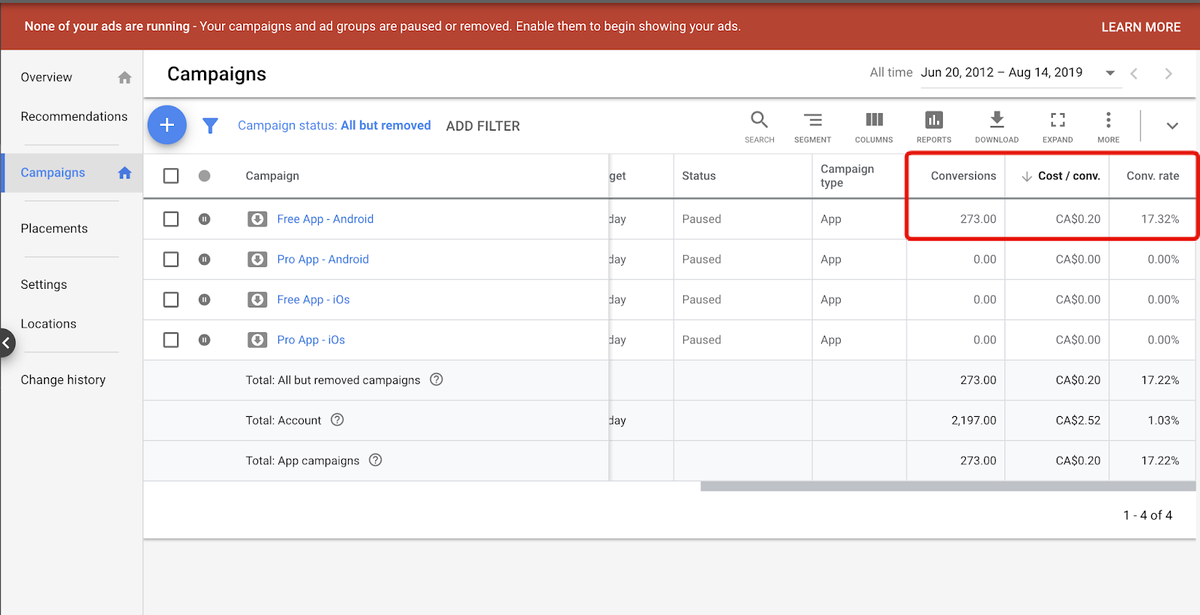Image resolution: width=1200 pixels, height=615 pixels.
Task: Click the grey status dot column header
Action: (204, 176)
